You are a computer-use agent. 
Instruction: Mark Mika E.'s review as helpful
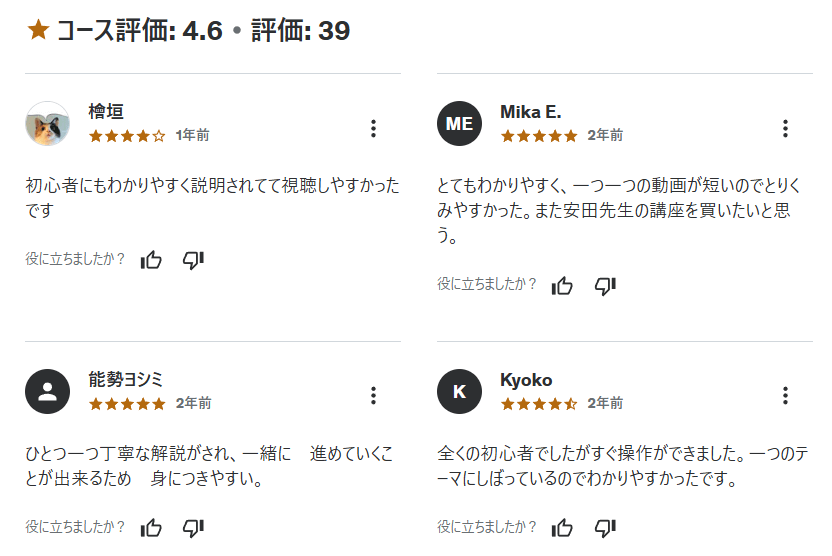click(562, 286)
